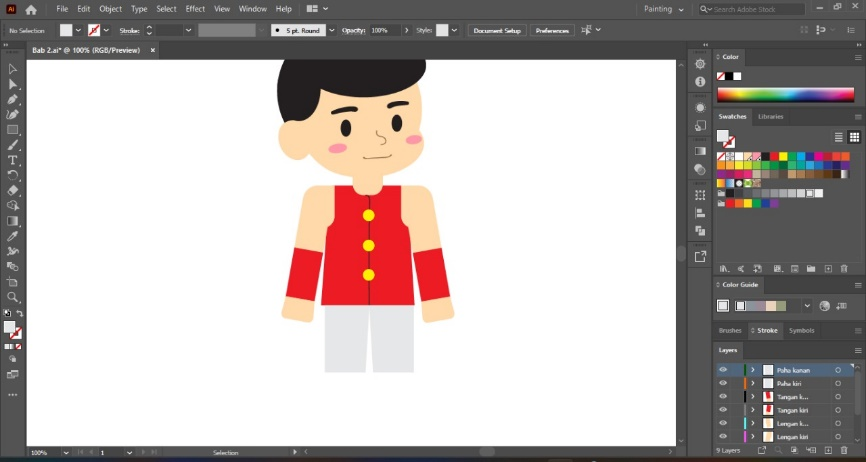The height and width of the screenshot is (462, 866).
Task: Select the Eyedropper tool
Action: pyautogui.click(x=12, y=236)
